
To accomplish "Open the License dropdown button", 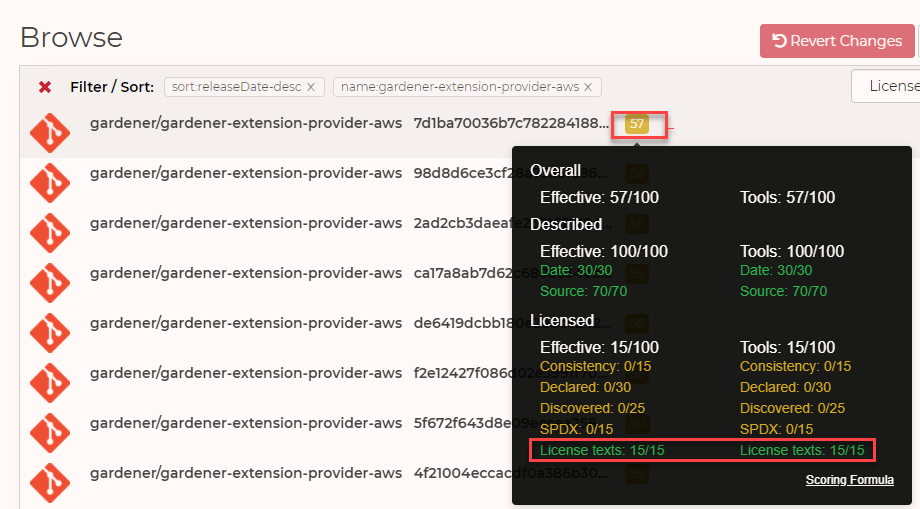I will [886, 86].
